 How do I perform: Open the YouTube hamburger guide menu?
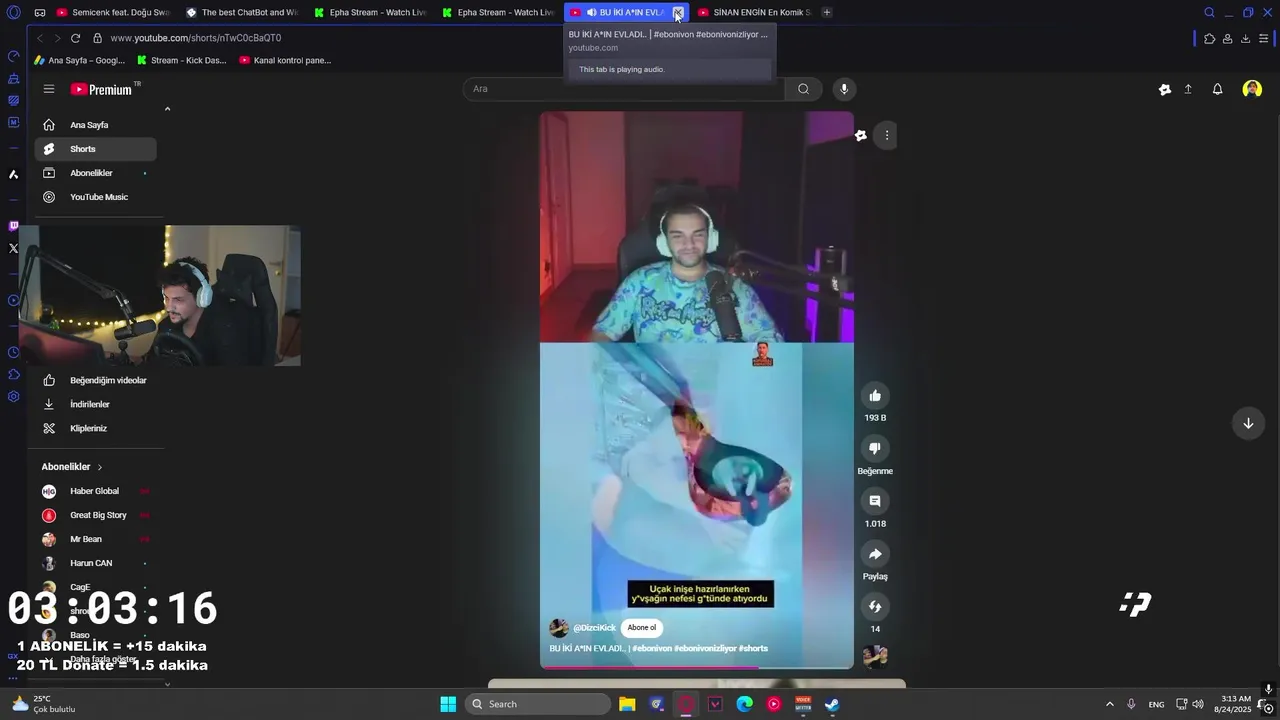[x=48, y=89]
